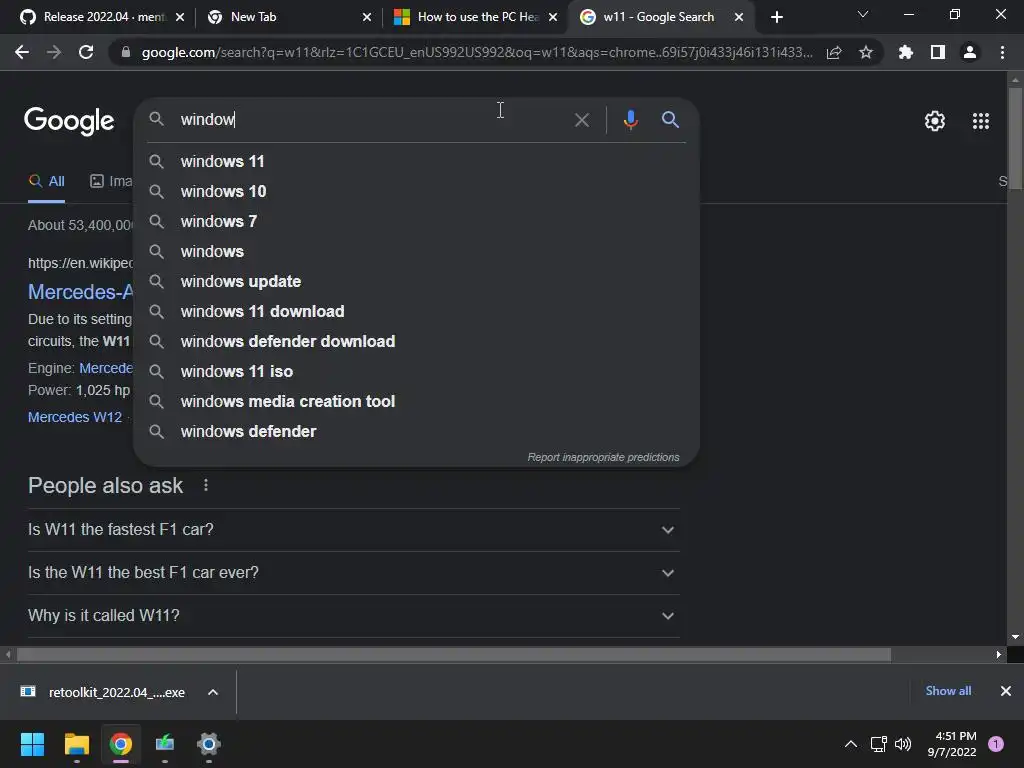
Task: Click the volume speaker tray icon
Action: [903, 744]
